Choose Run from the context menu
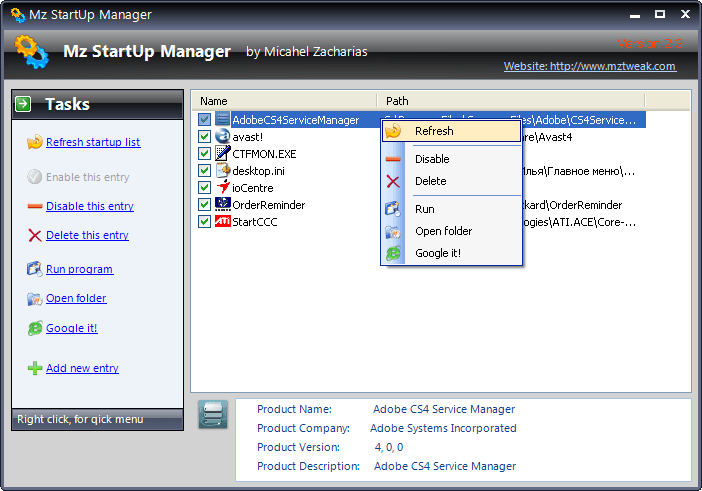 (x=451, y=209)
